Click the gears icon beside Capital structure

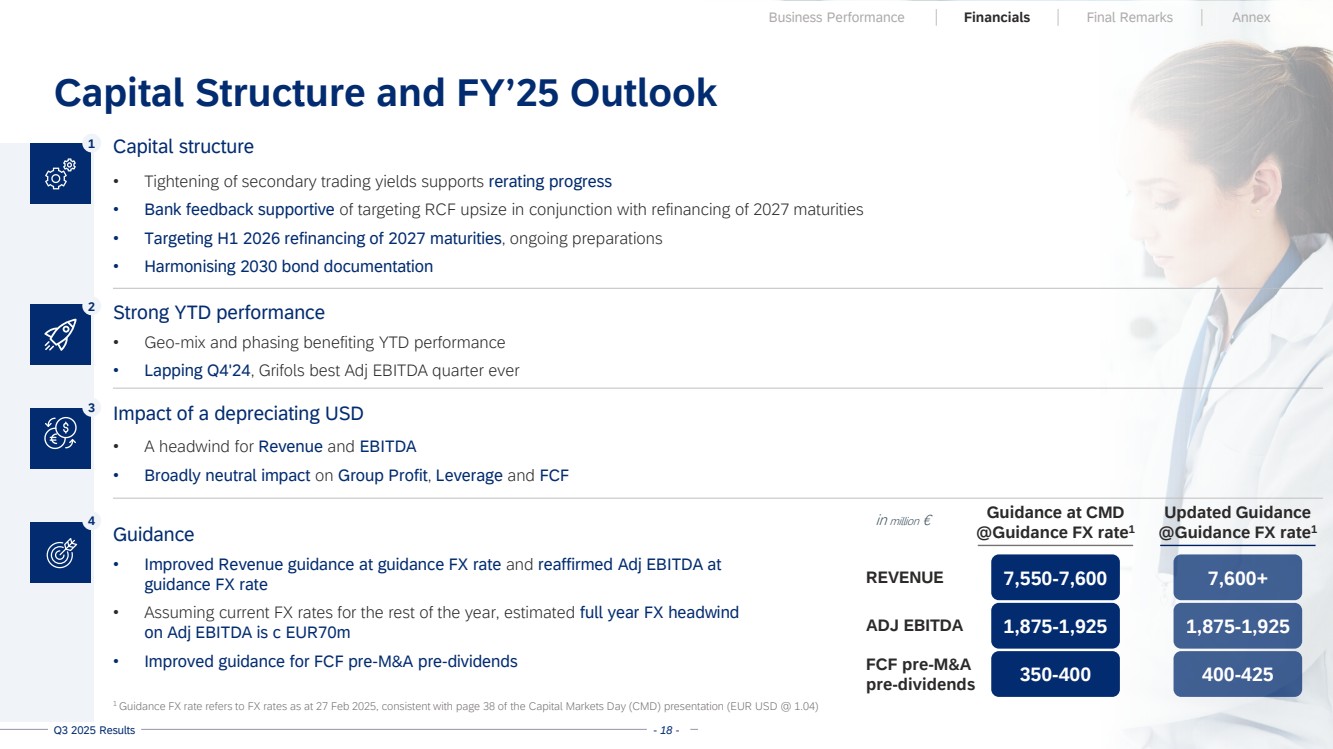pyautogui.click(x=60, y=174)
